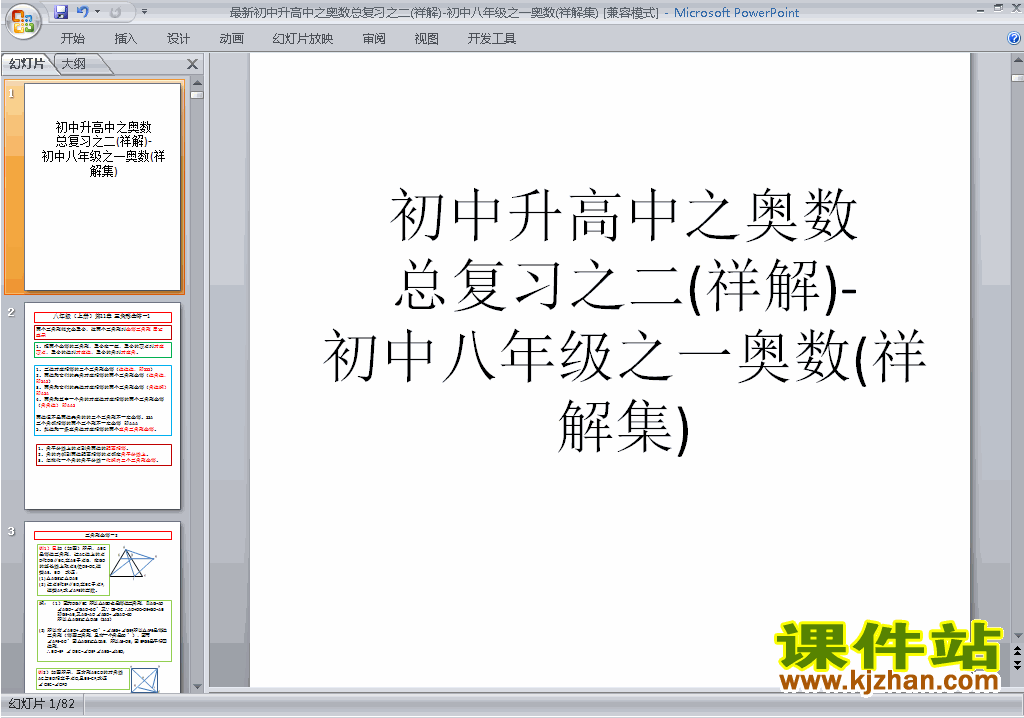Select slide 1 thumbnail in the pane

coord(103,186)
